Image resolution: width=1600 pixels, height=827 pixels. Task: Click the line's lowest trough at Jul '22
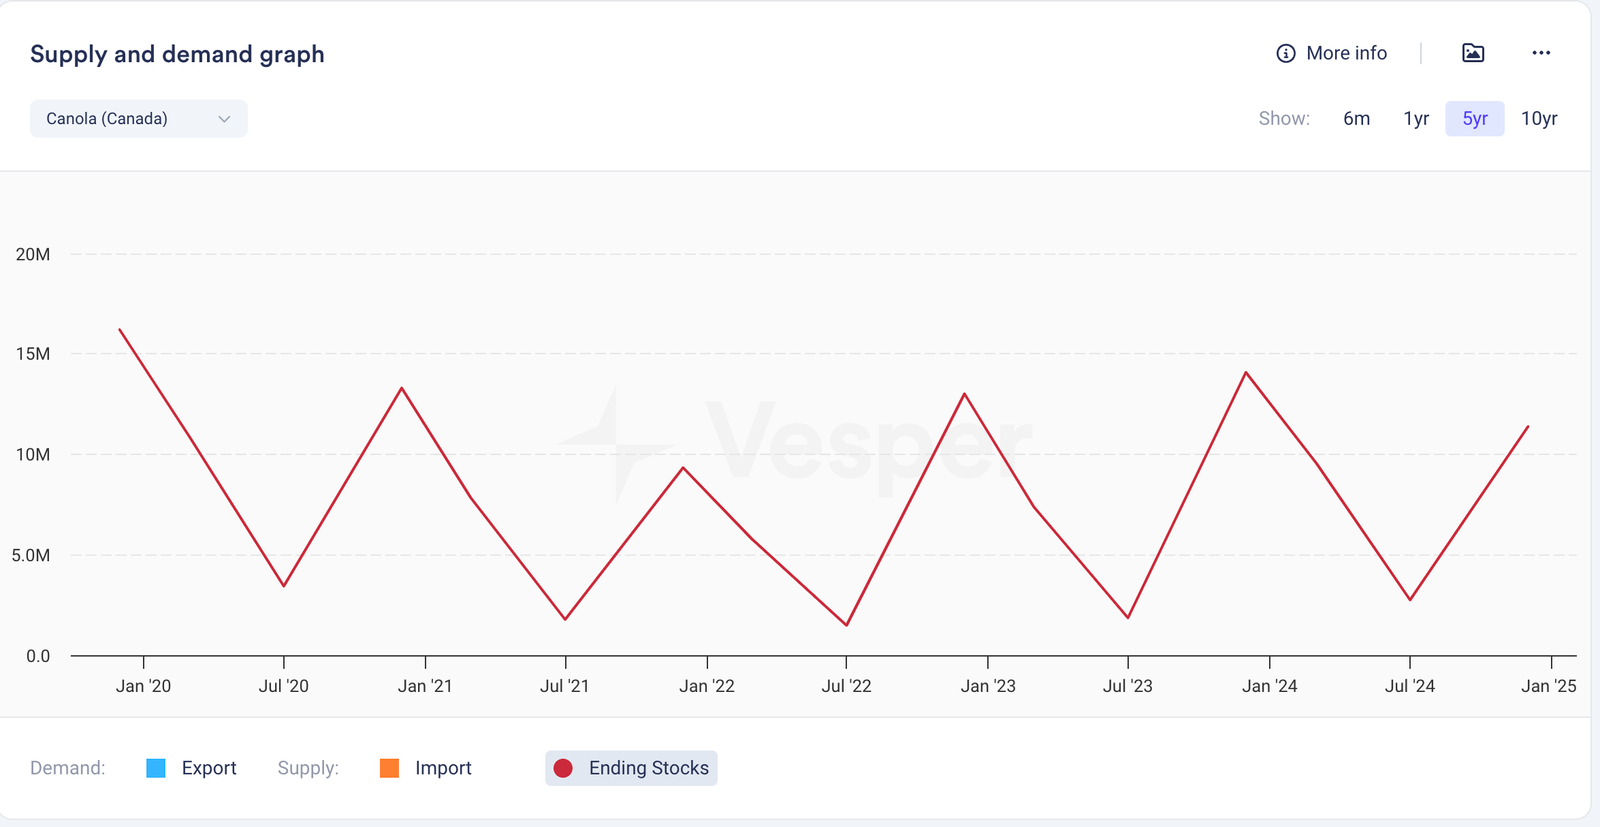click(x=847, y=625)
